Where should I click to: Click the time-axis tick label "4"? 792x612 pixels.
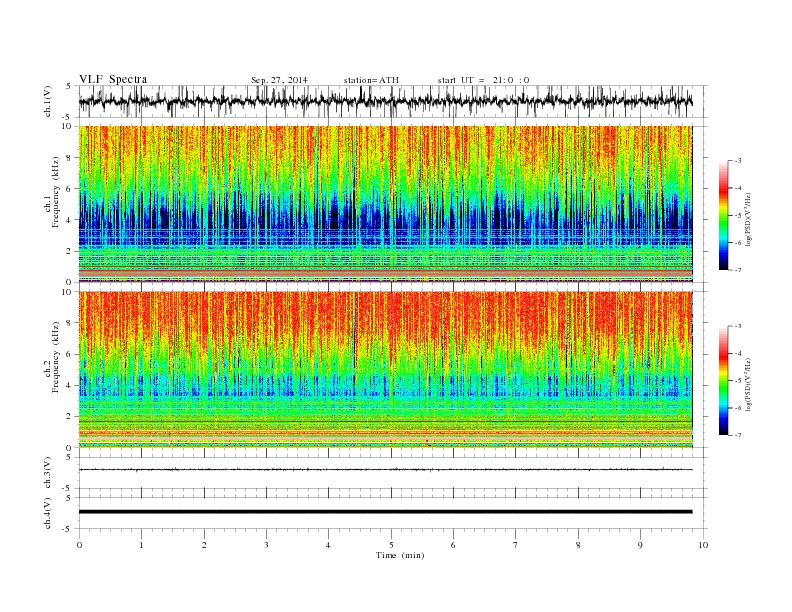click(329, 545)
